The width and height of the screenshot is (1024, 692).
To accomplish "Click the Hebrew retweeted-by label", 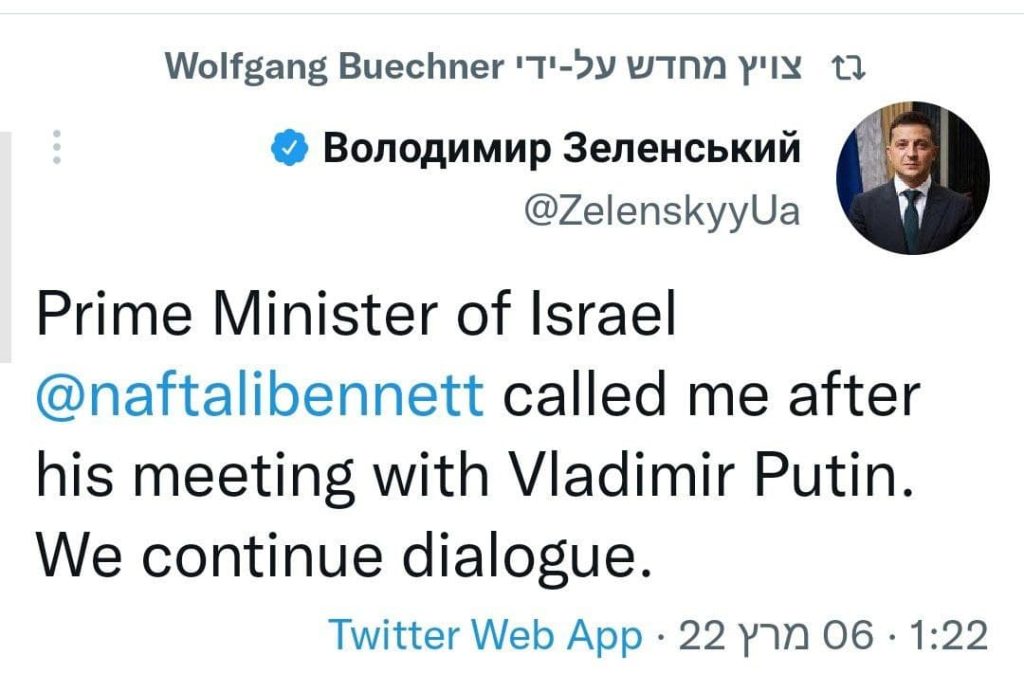I will click(656, 67).
